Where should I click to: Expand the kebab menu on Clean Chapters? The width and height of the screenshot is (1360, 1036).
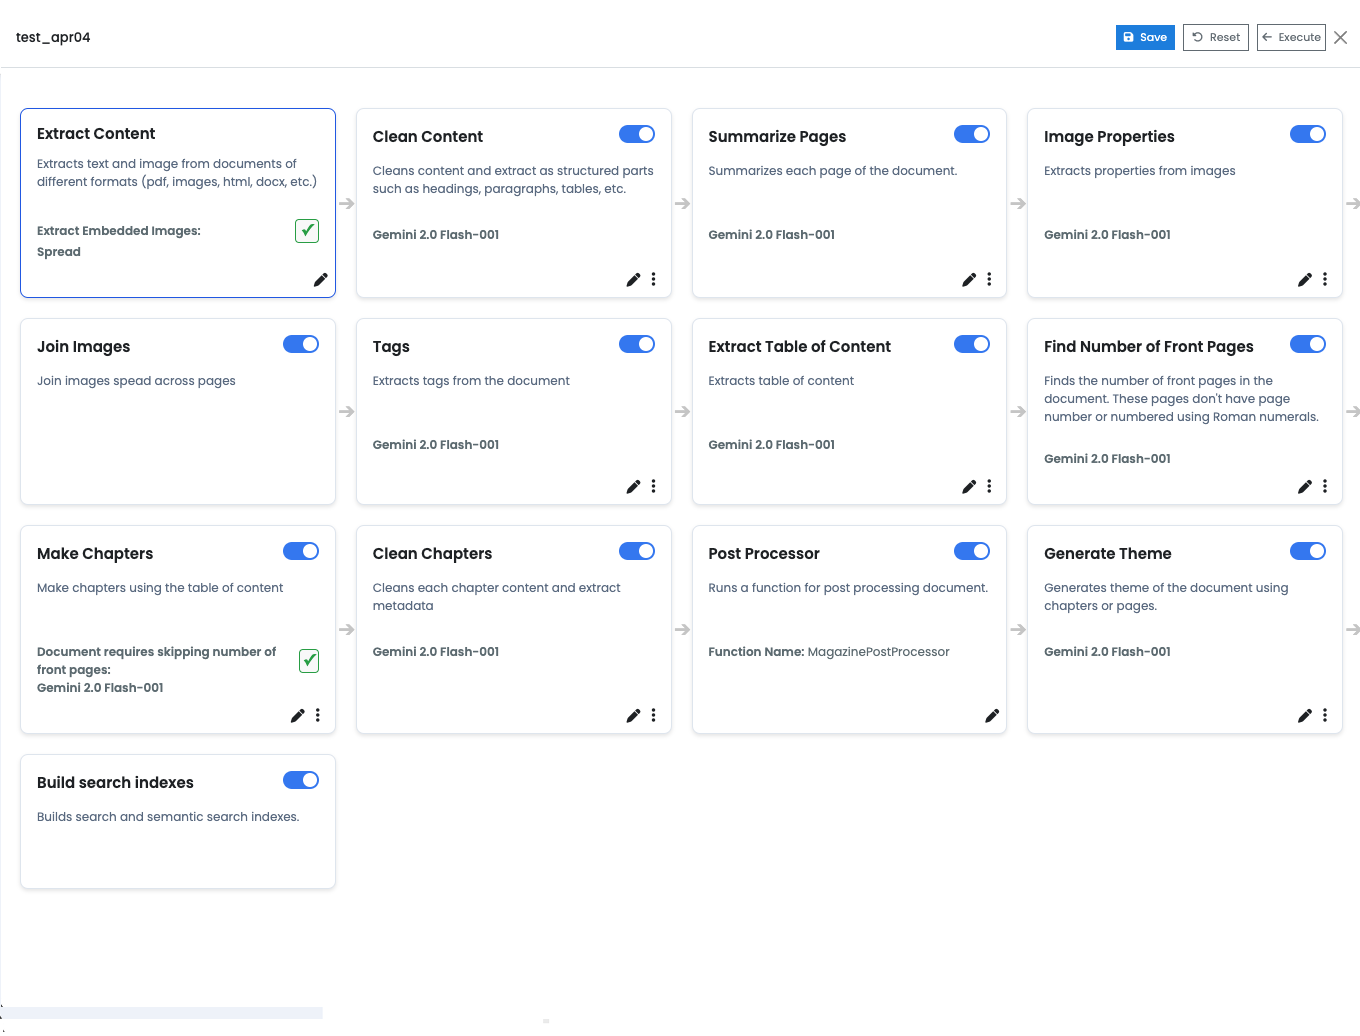point(653,716)
